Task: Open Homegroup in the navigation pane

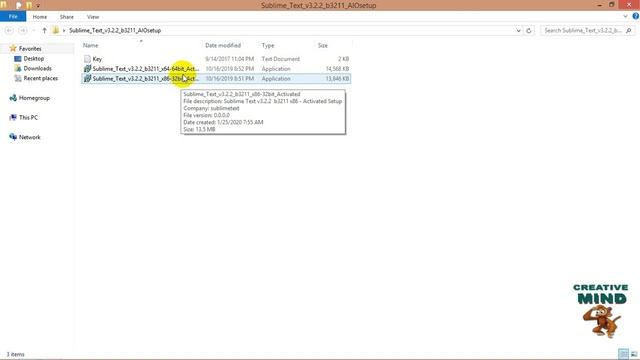Action: point(34,98)
